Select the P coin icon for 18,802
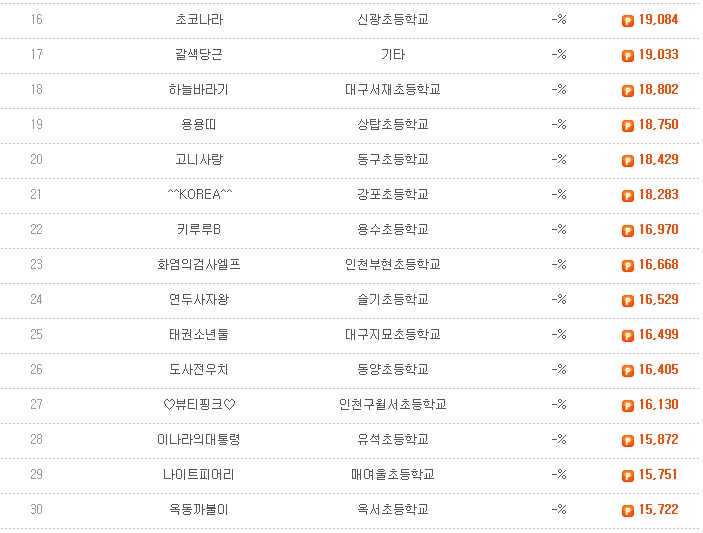Image resolution: width=703 pixels, height=533 pixels. click(x=628, y=91)
